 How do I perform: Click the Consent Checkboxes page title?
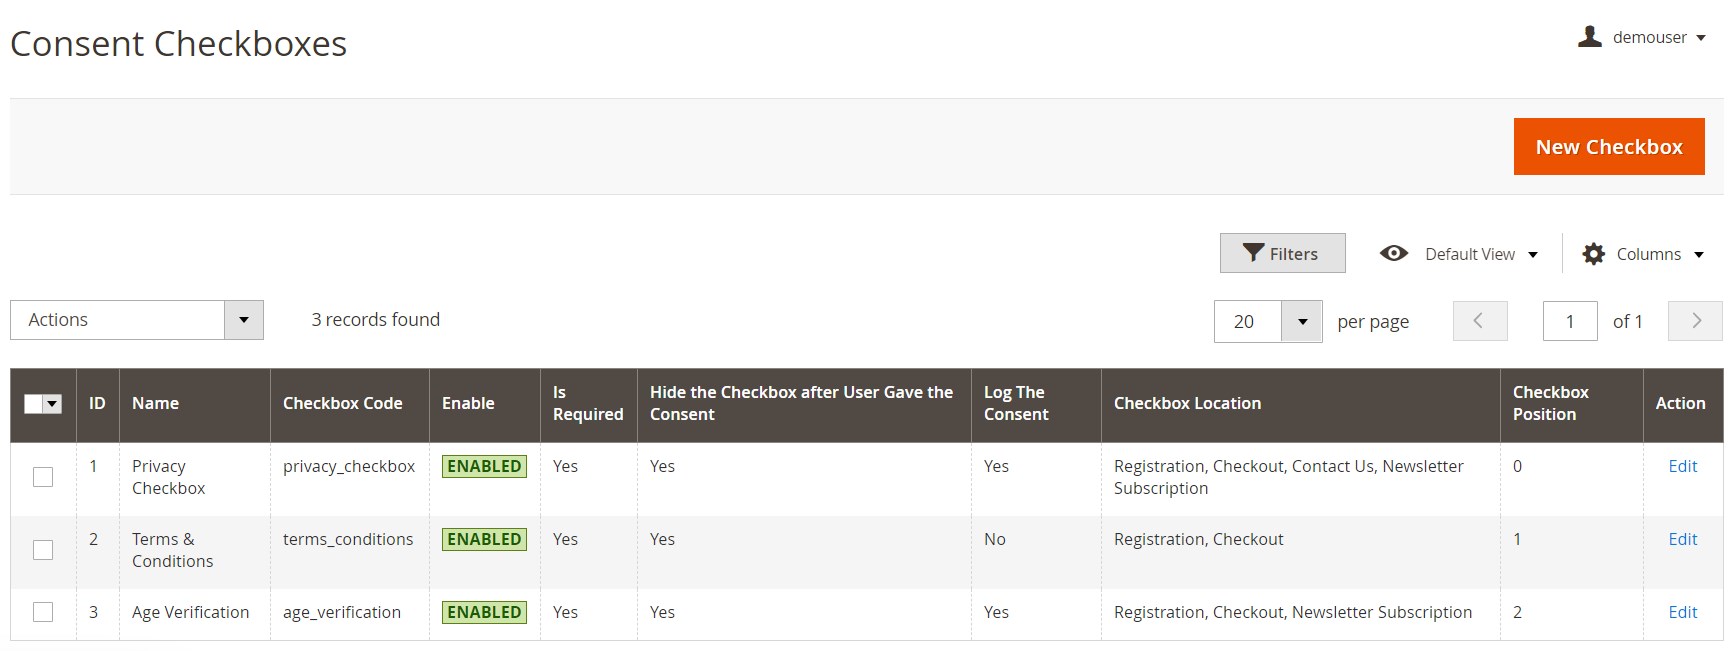[179, 44]
